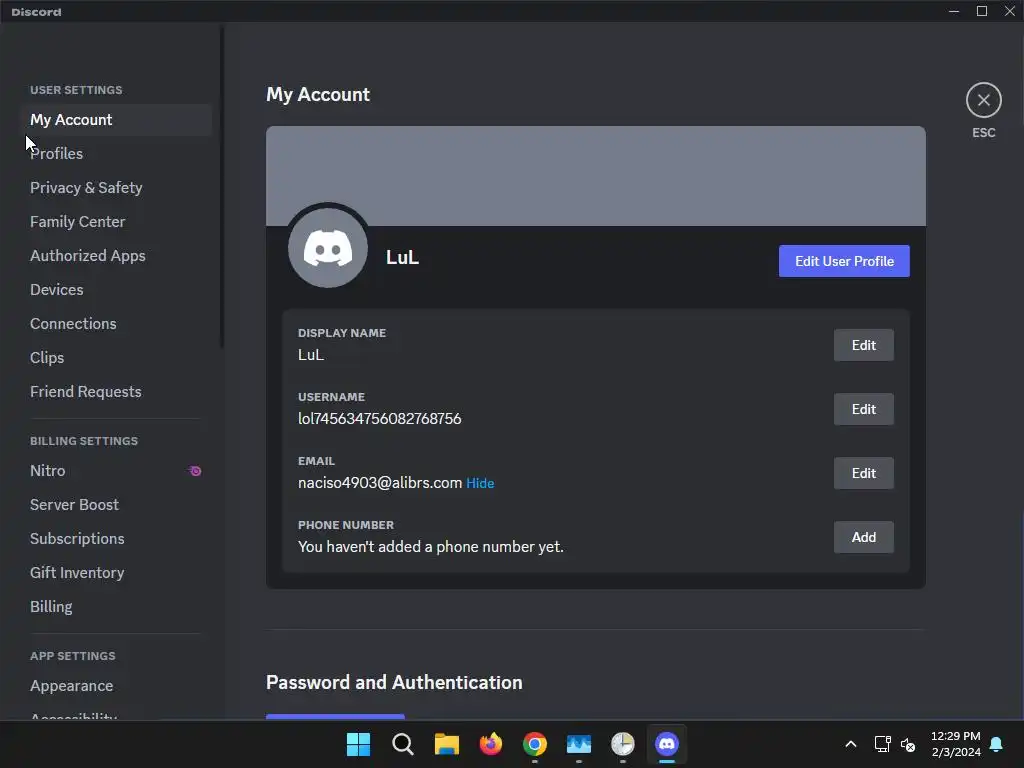1024x768 pixels.
Task: Add a phone number
Action: [863, 537]
